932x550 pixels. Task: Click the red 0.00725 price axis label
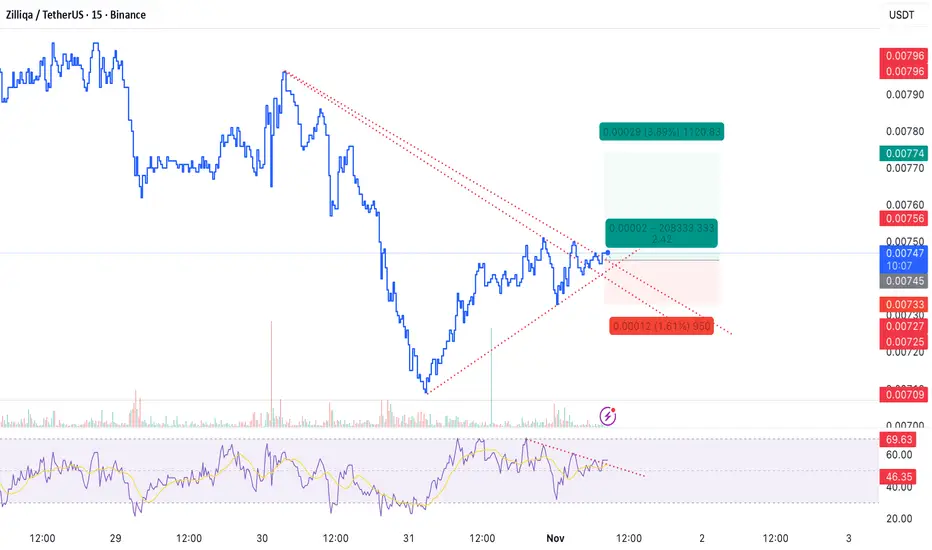[903, 341]
